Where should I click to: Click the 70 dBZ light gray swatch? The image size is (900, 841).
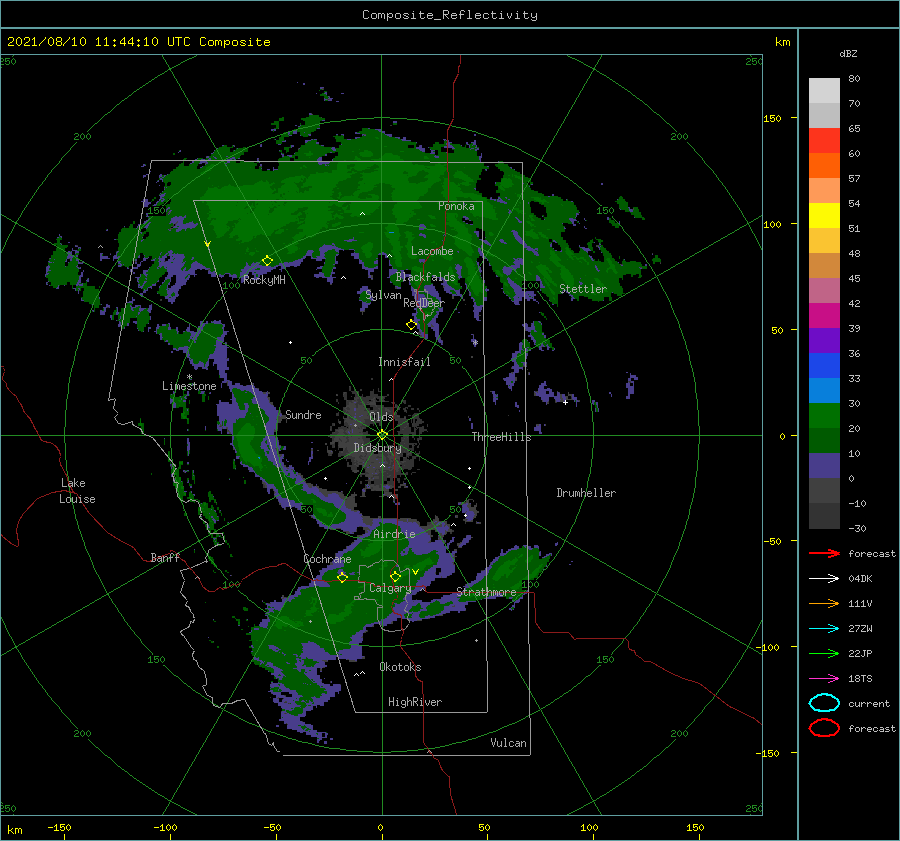(x=824, y=90)
